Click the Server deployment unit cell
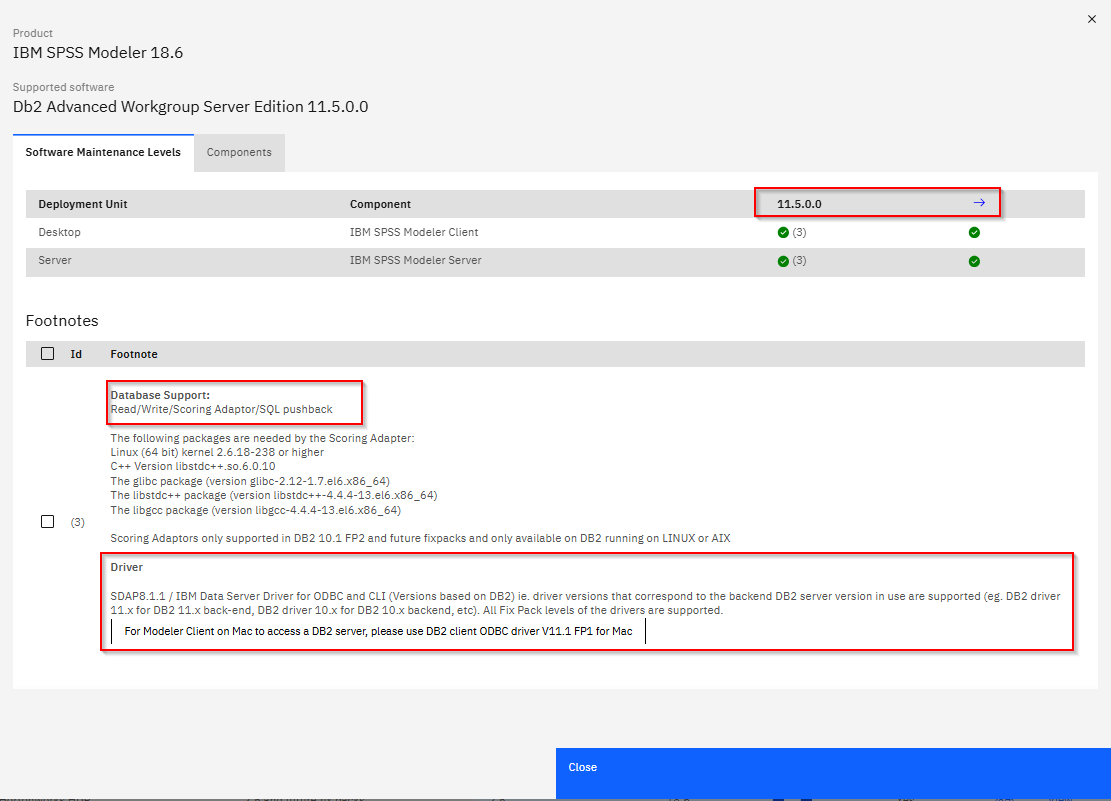 coord(55,260)
